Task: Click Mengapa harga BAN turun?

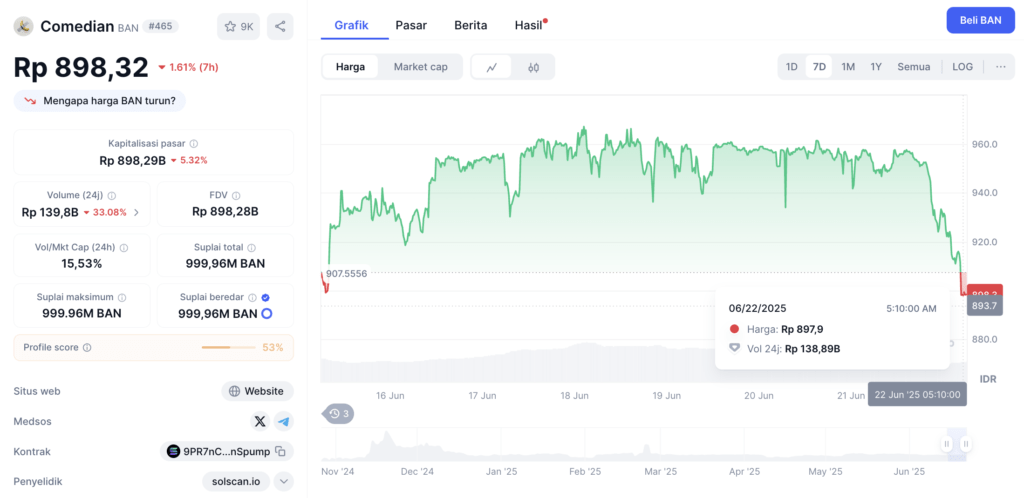Action: 99,101
